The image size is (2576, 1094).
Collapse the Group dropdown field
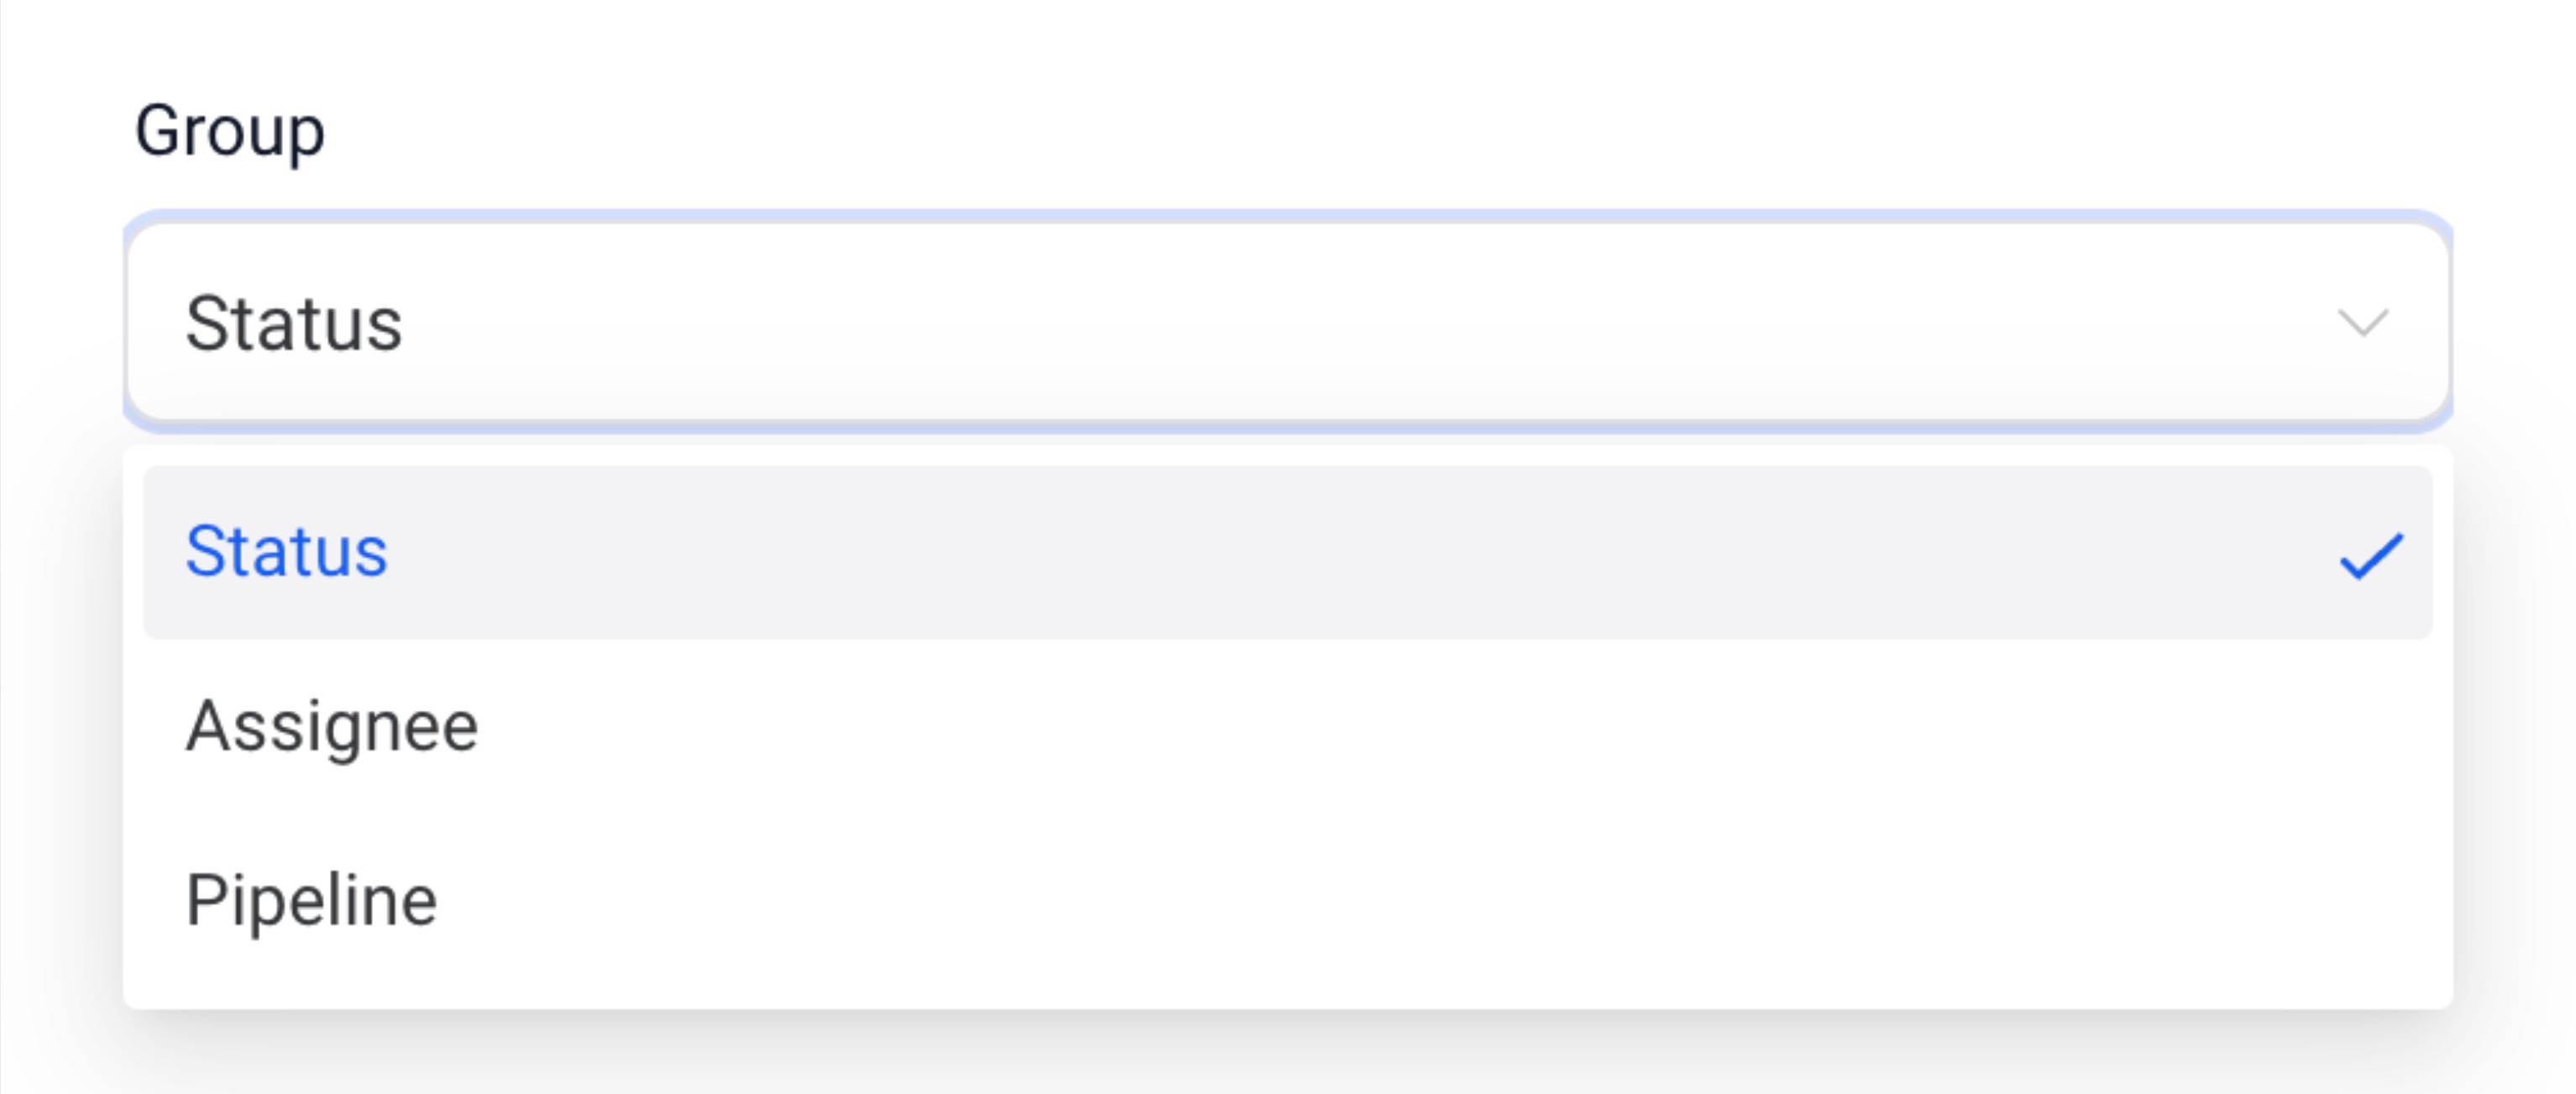pyautogui.click(x=1288, y=322)
